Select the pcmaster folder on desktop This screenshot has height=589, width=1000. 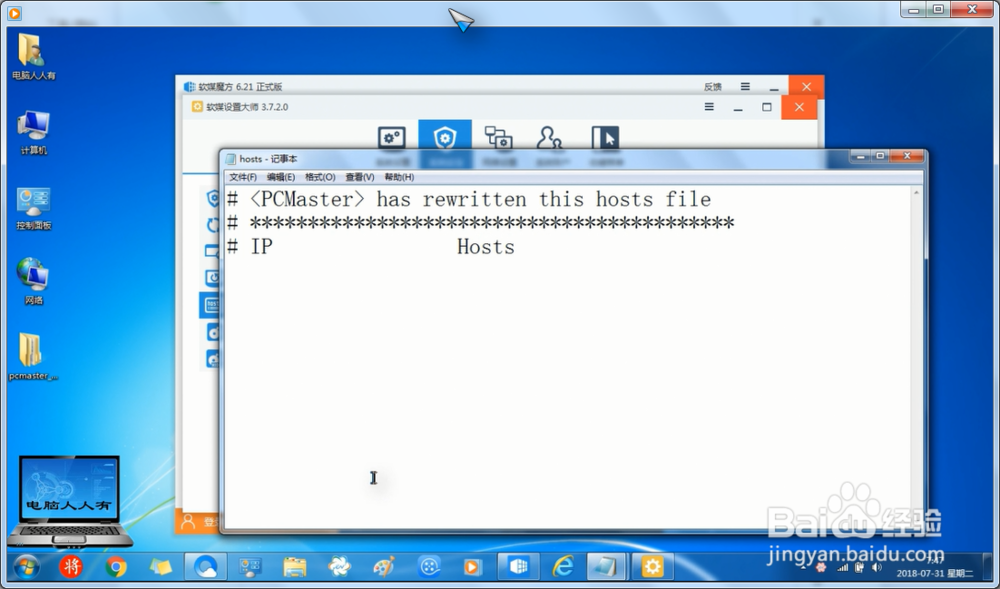tap(33, 356)
